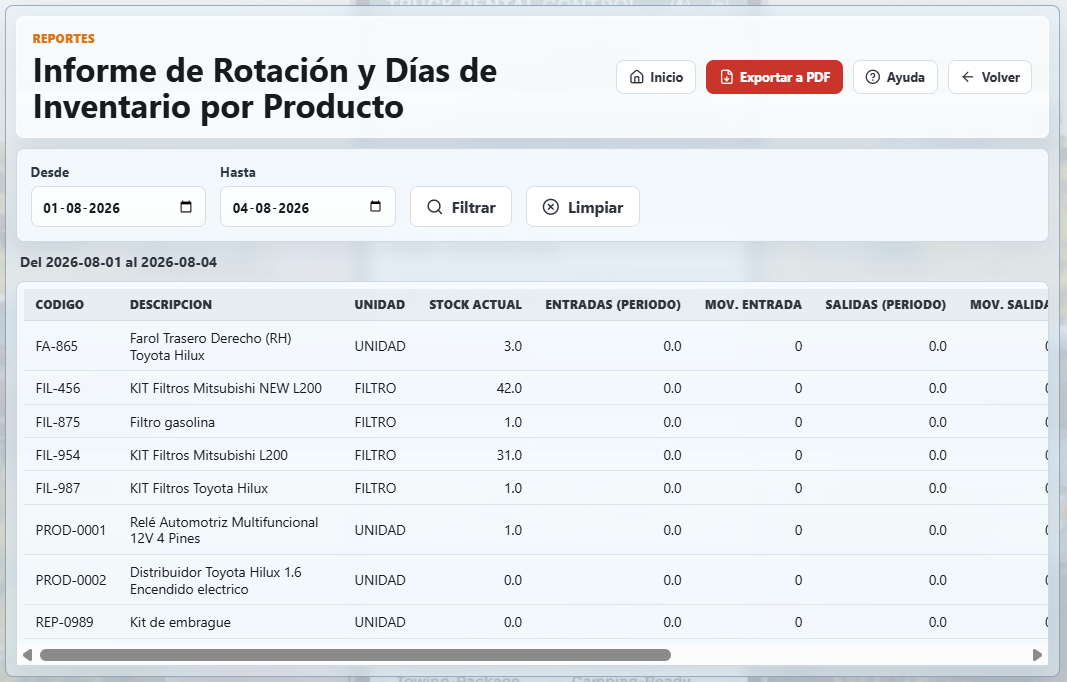
Task: Open the Ayuda help button
Action: coord(895,77)
